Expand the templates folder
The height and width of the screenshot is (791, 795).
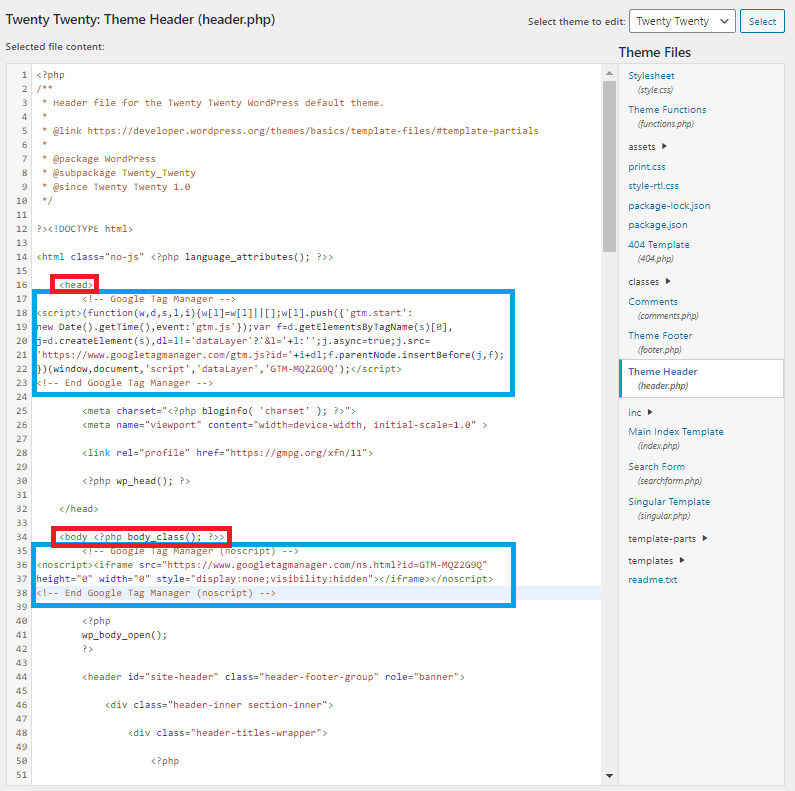(656, 561)
